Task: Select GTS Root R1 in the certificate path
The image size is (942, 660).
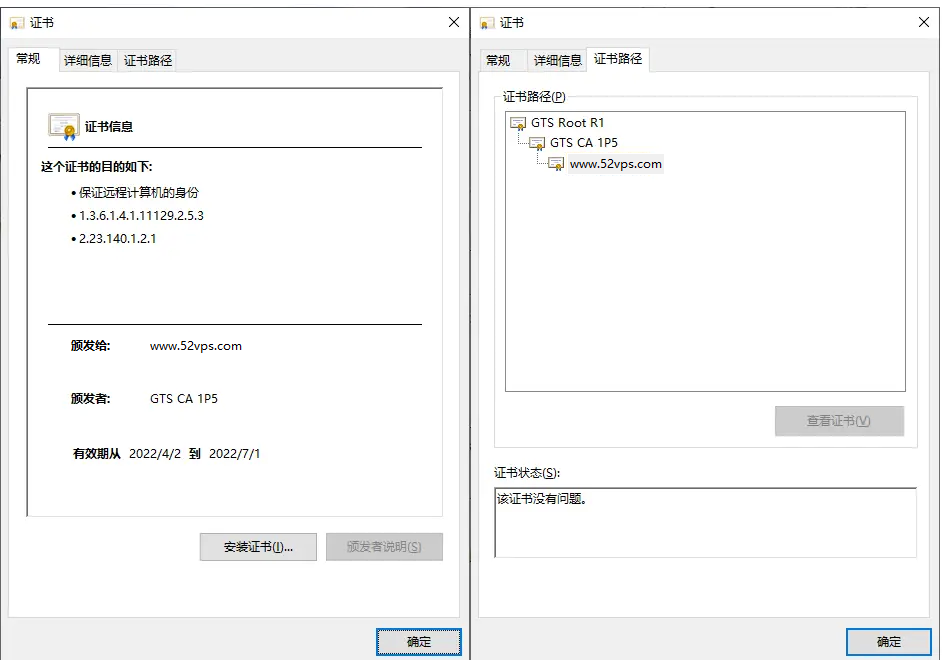Action: coord(567,123)
